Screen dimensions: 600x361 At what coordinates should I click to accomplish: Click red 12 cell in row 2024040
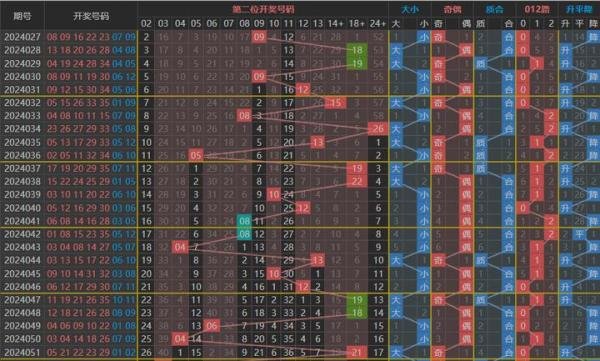click(303, 208)
